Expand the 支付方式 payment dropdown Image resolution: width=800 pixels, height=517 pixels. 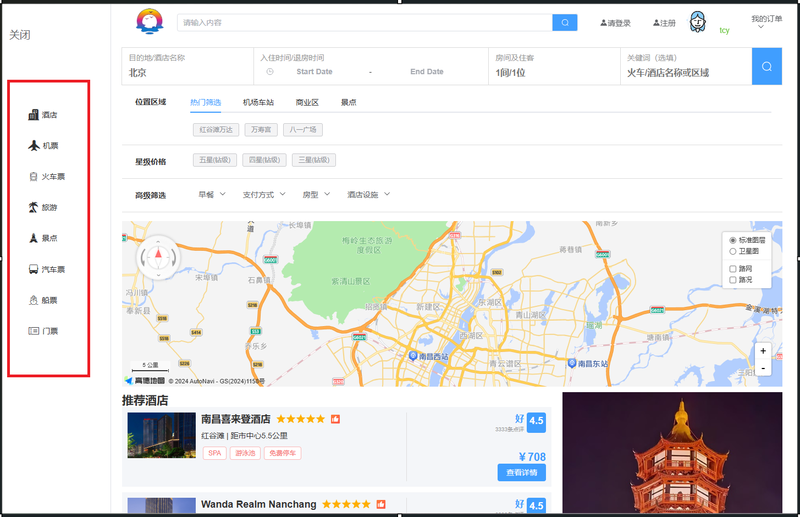tap(264, 194)
